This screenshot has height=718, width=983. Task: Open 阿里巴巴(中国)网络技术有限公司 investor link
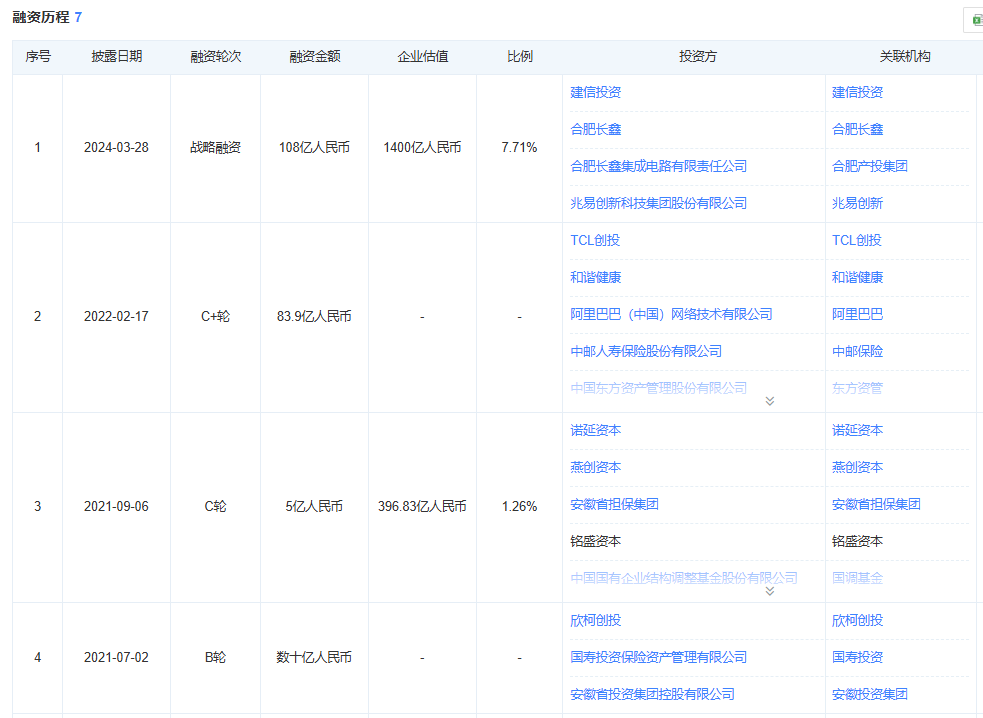pos(671,314)
